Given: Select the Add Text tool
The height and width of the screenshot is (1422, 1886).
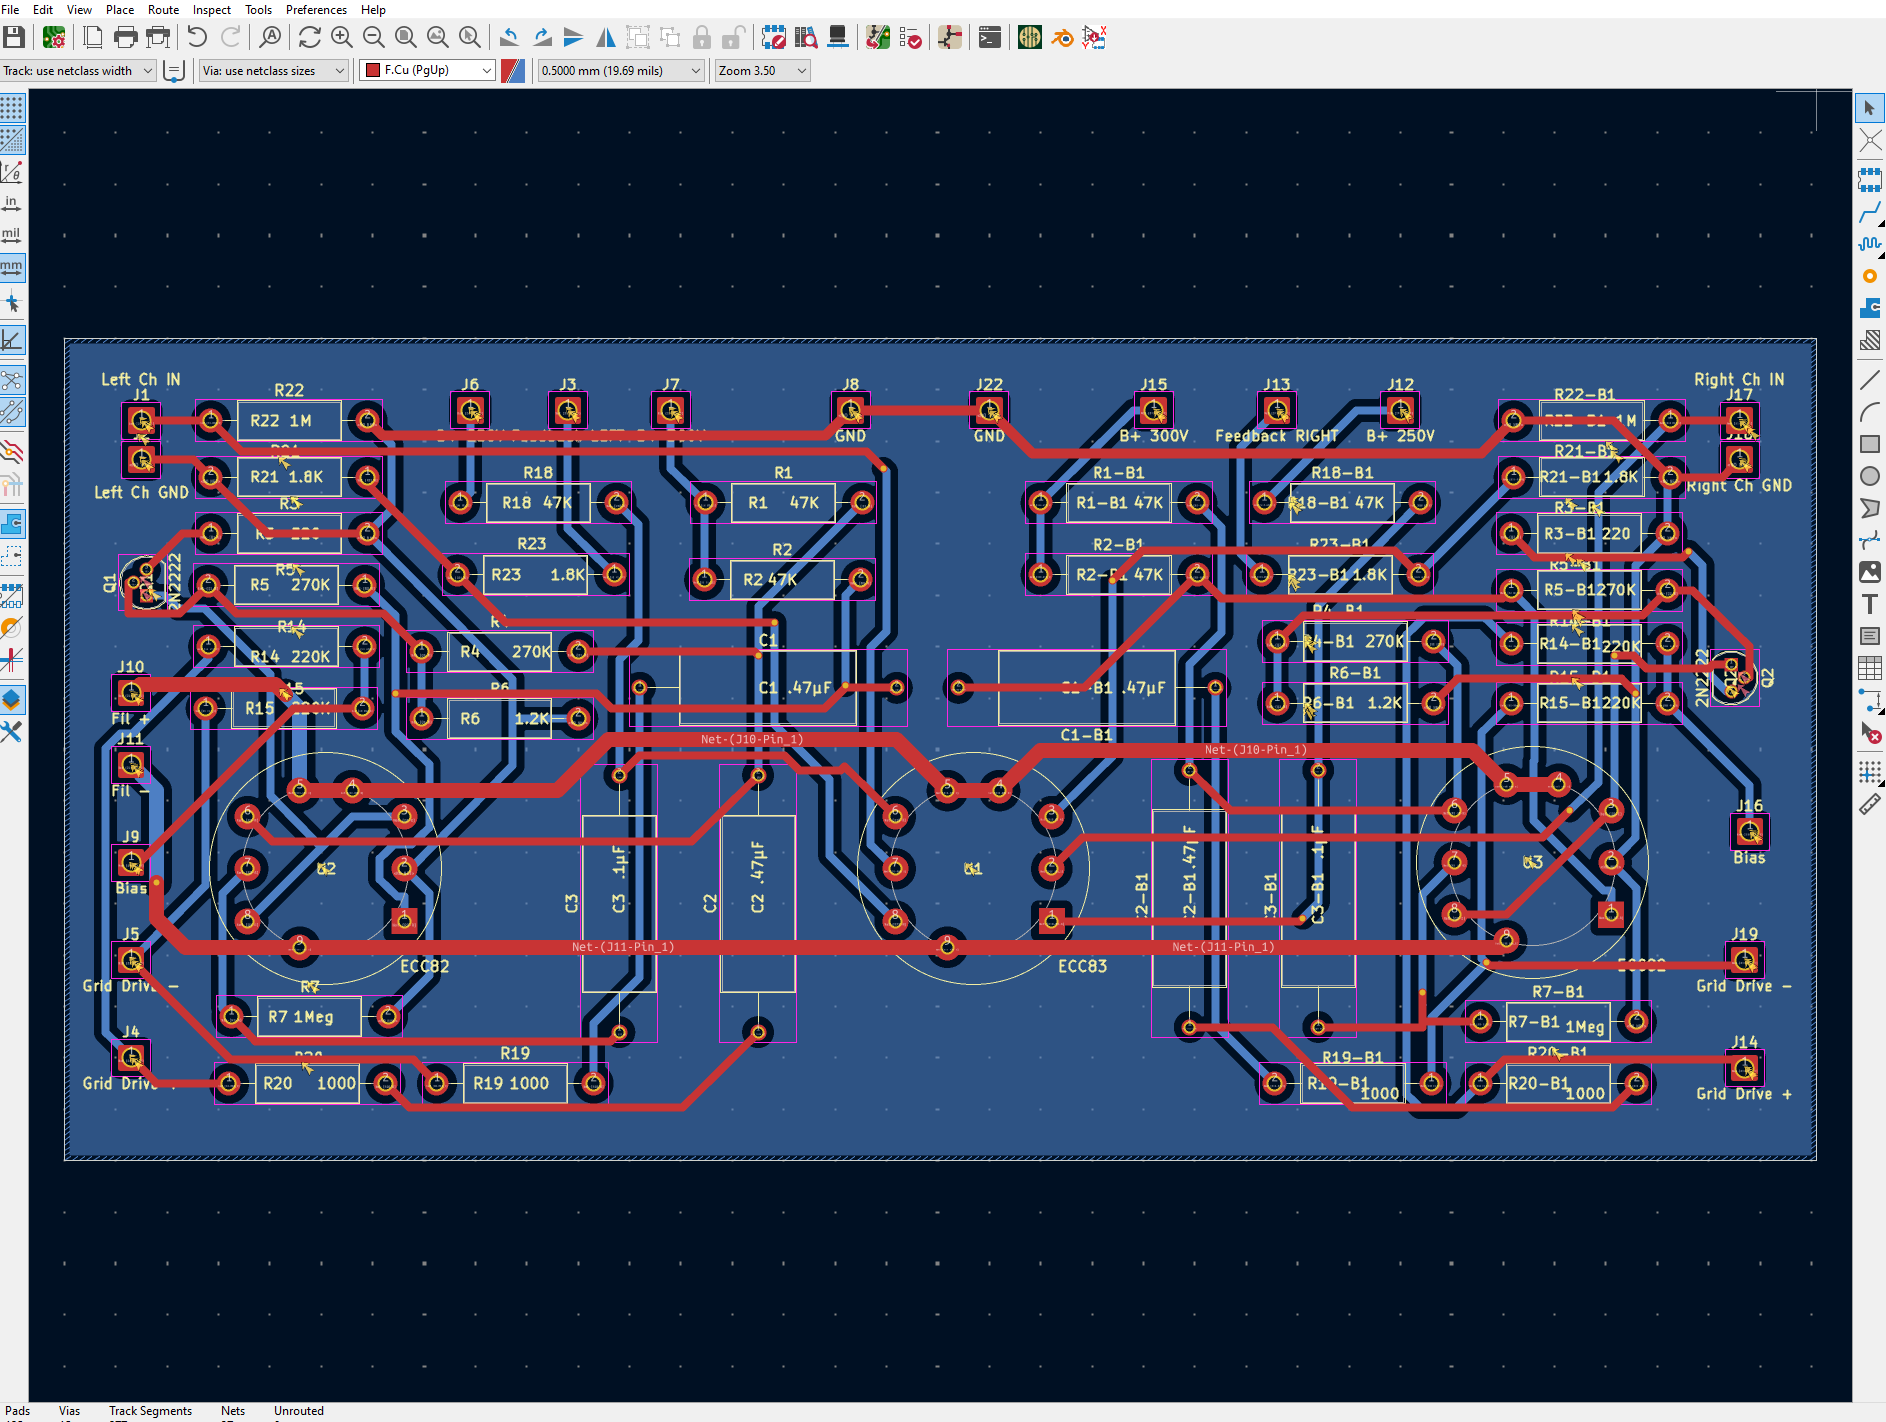Looking at the screenshot, I should [x=1870, y=604].
